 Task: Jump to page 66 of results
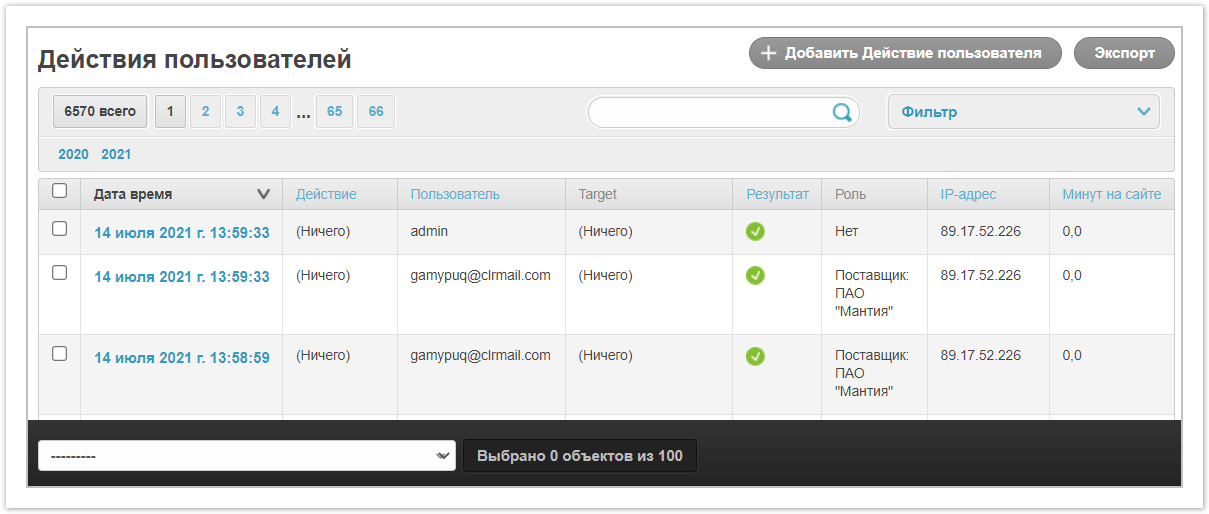[x=376, y=112]
